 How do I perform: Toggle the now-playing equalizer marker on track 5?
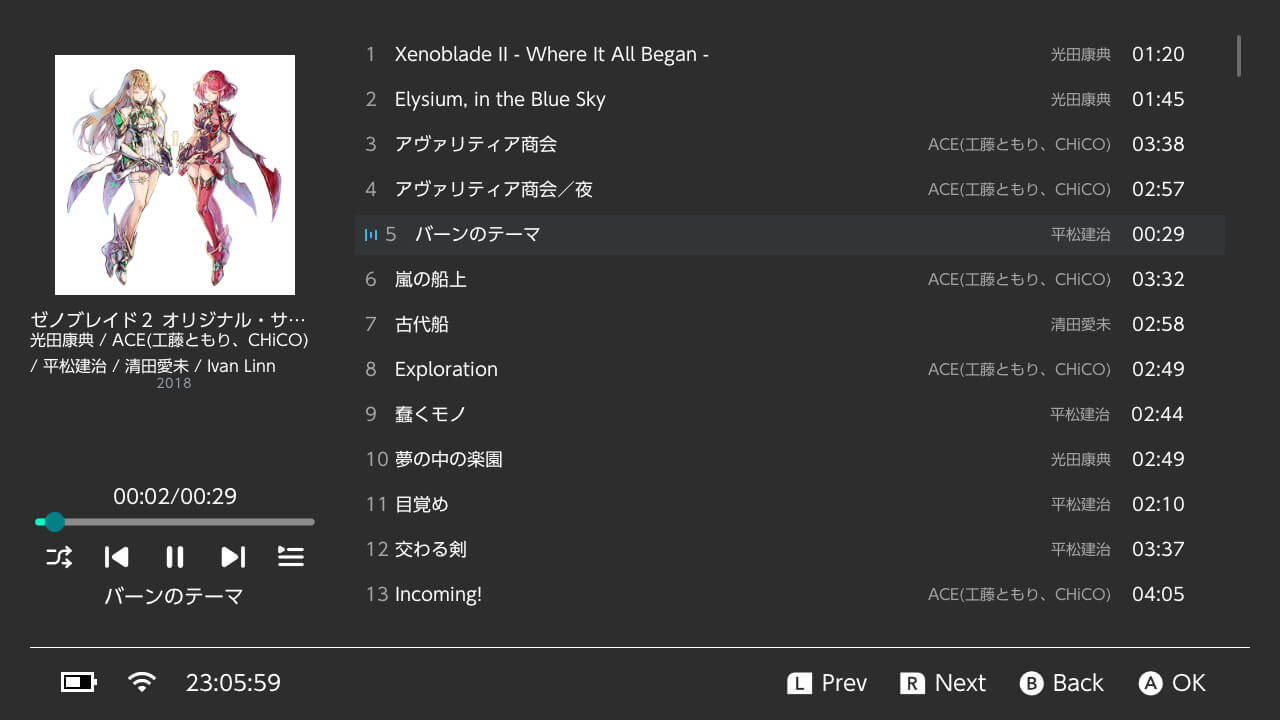371,234
